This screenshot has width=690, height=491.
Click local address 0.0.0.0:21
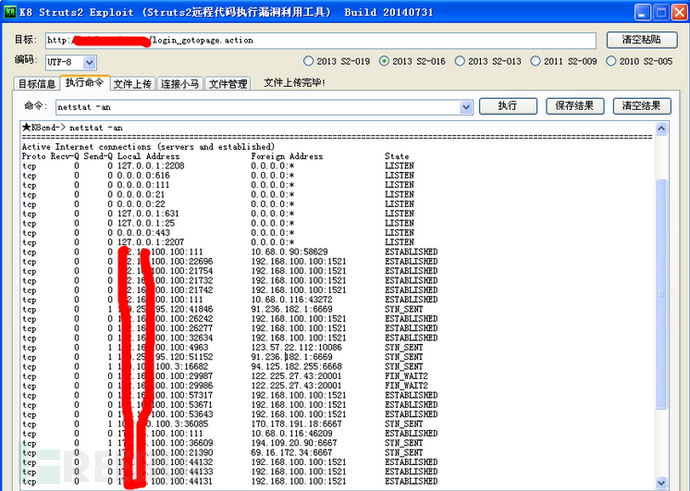141,195
